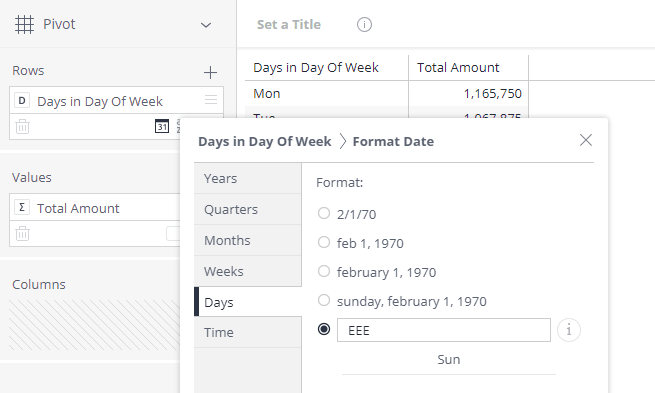Switch to the Months tab
The image size is (655, 393).
(x=248, y=240)
